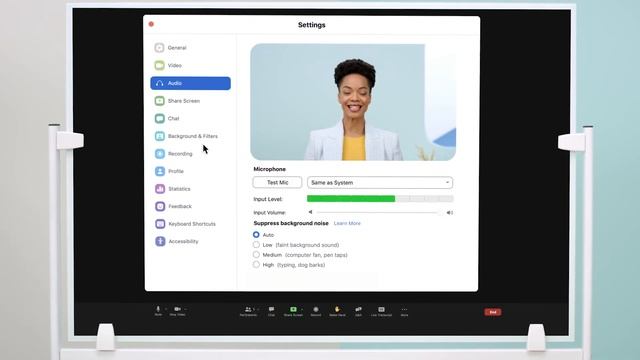Screen dimensions: 640x360
Task: Expand video options arrow beside Stop Video
Action: 186,309
